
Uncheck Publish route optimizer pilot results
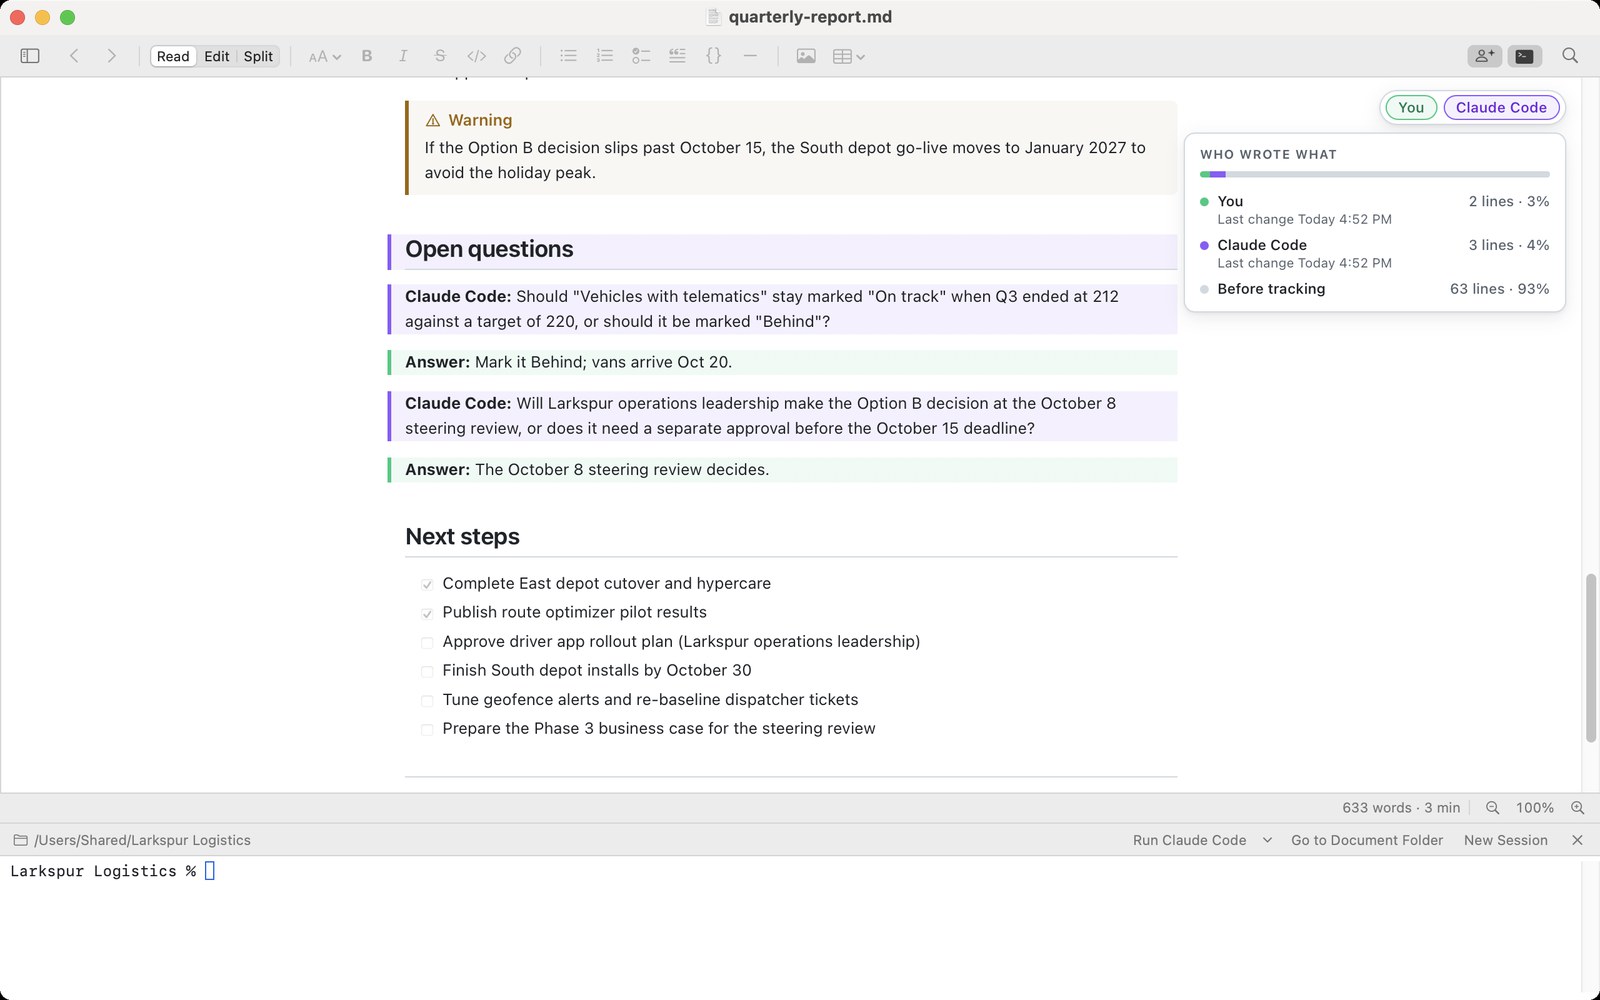coord(427,613)
